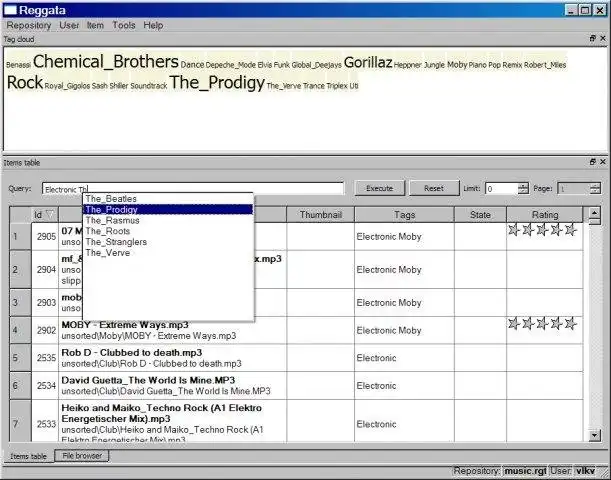Click Royal_Gigolos tag in tag cloud

[67, 86]
